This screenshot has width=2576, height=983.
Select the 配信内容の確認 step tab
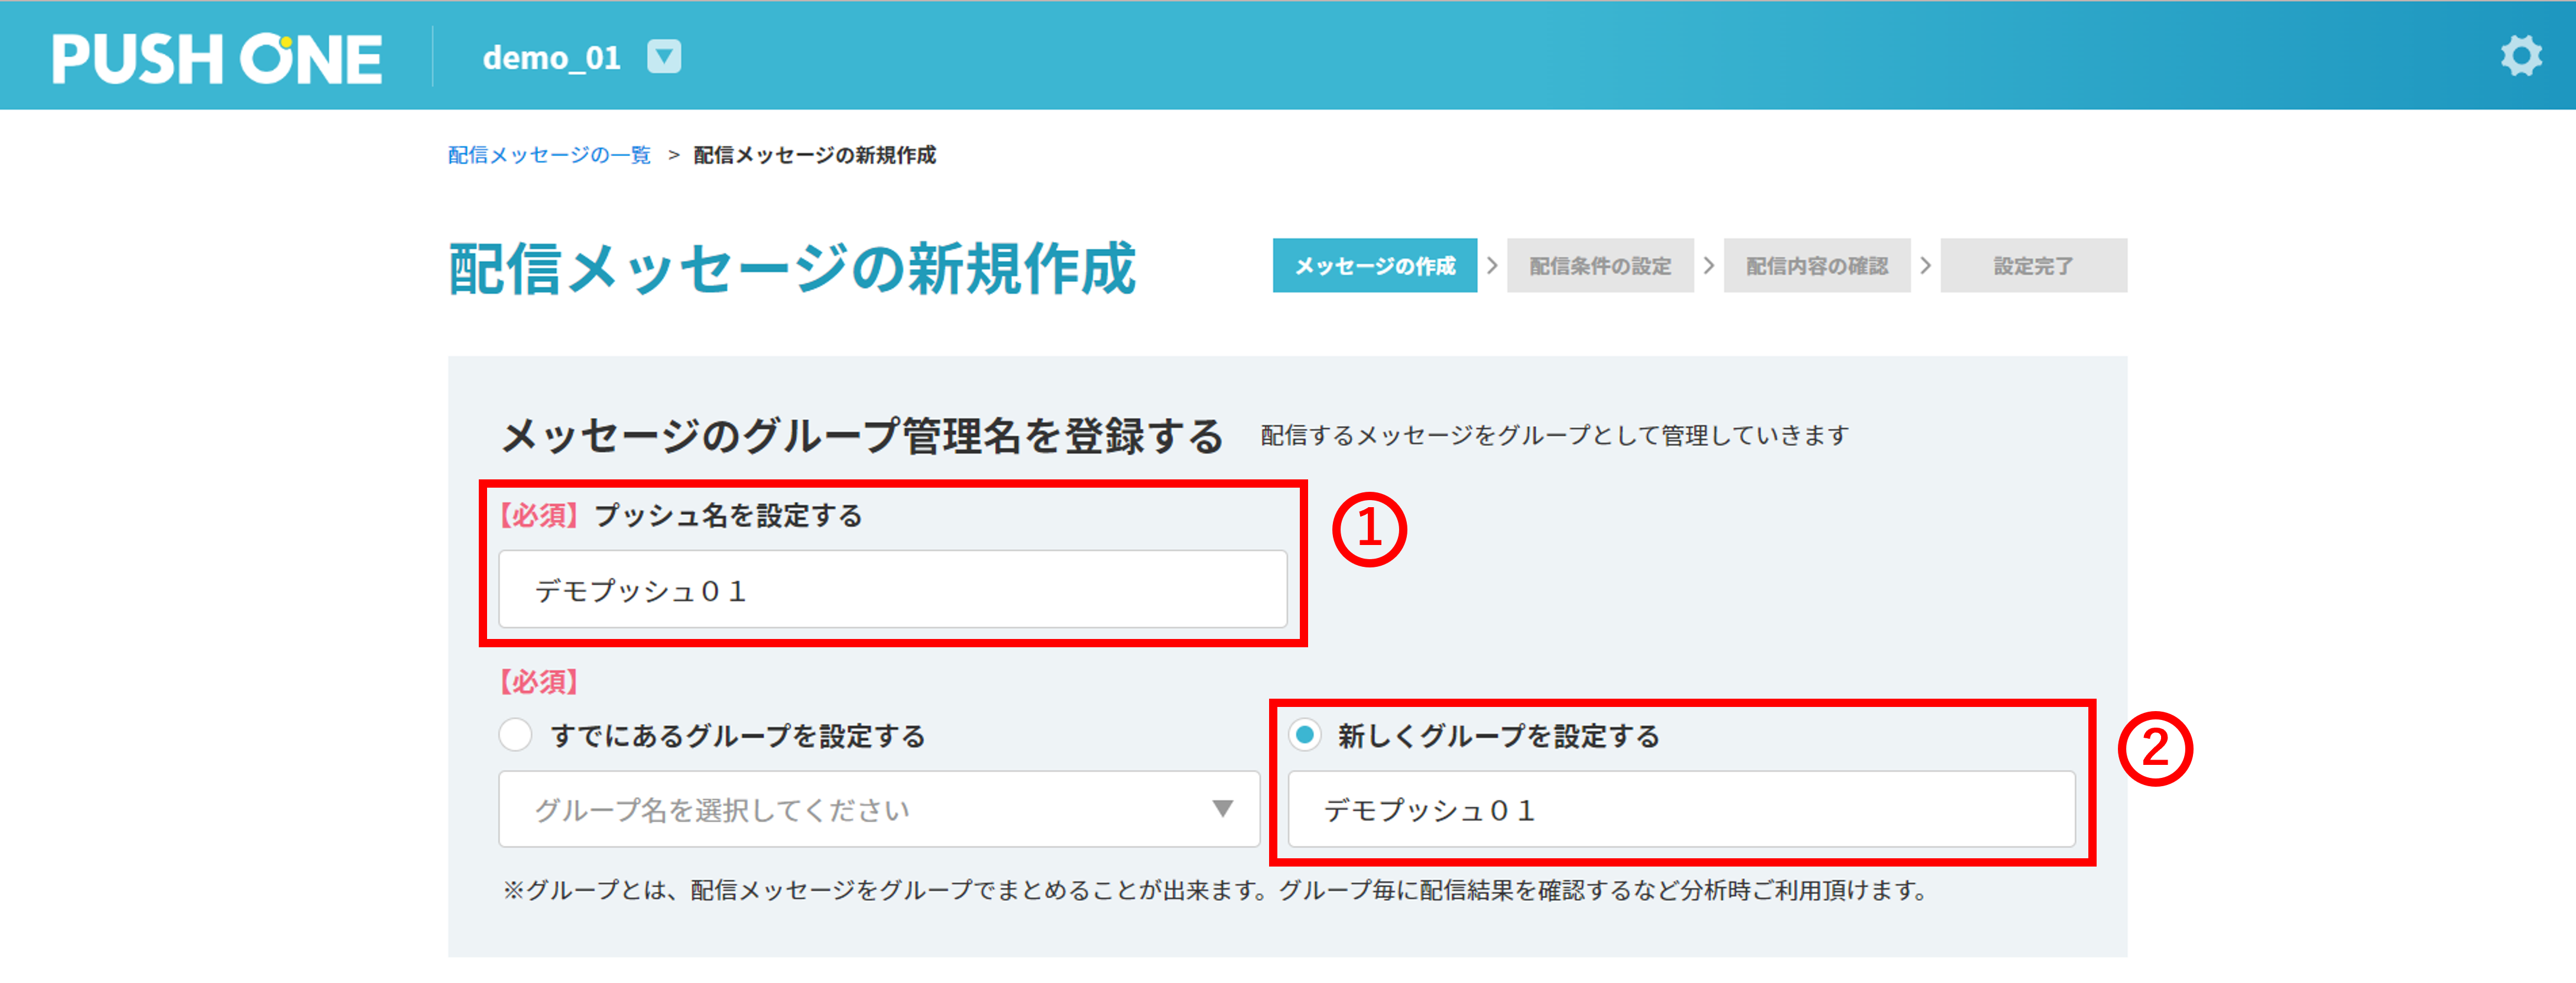1816,265
